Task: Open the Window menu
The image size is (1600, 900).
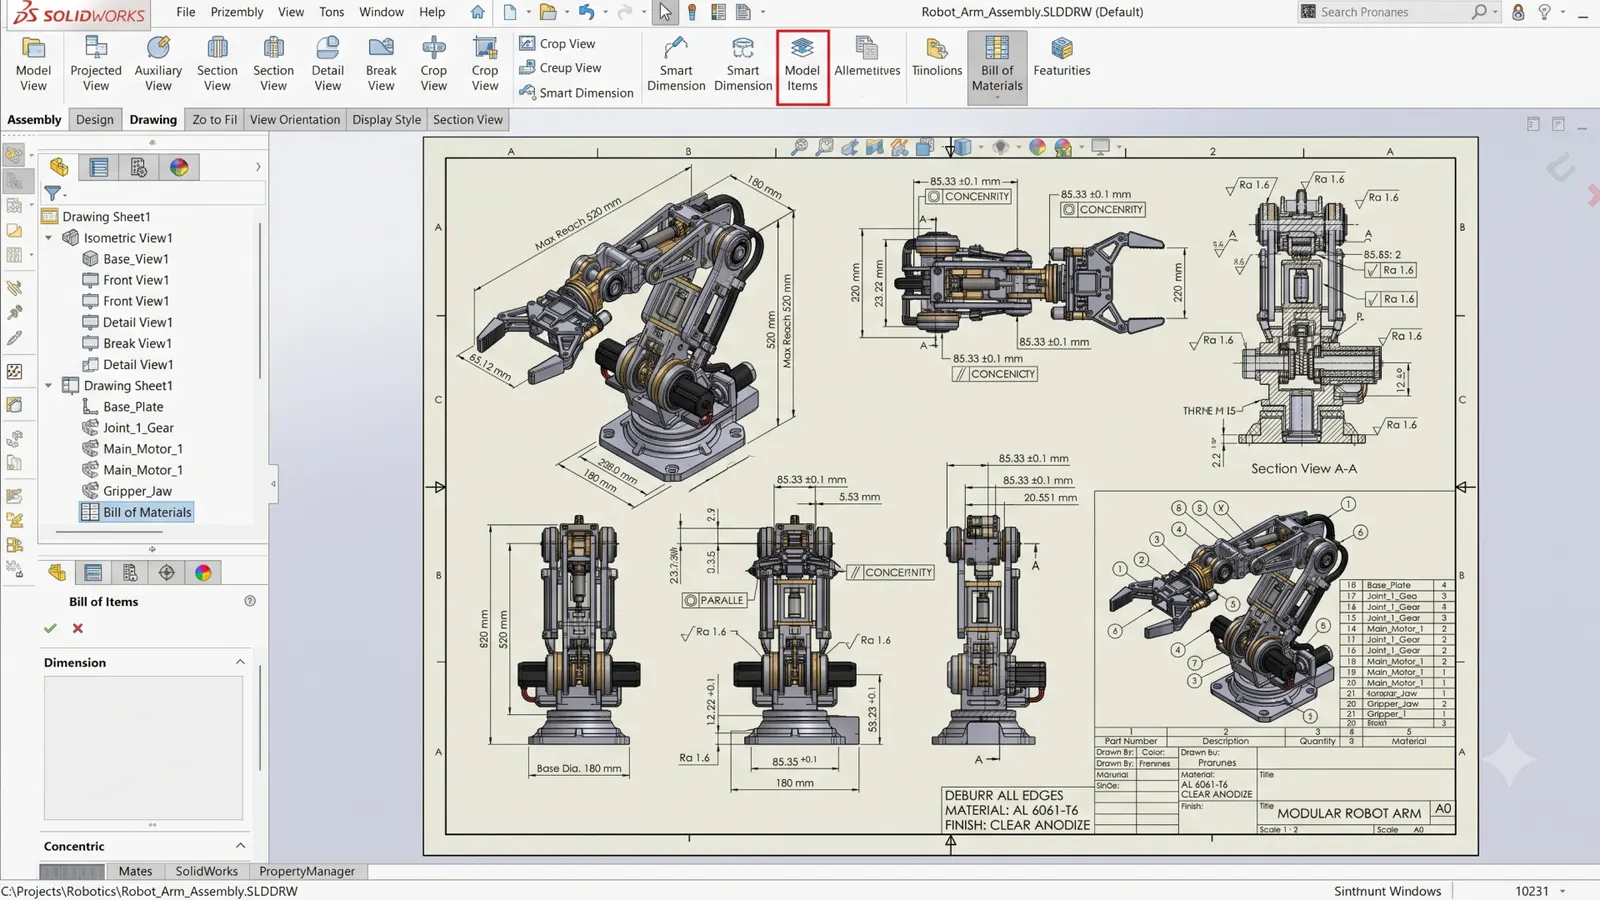Action: click(381, 12)
